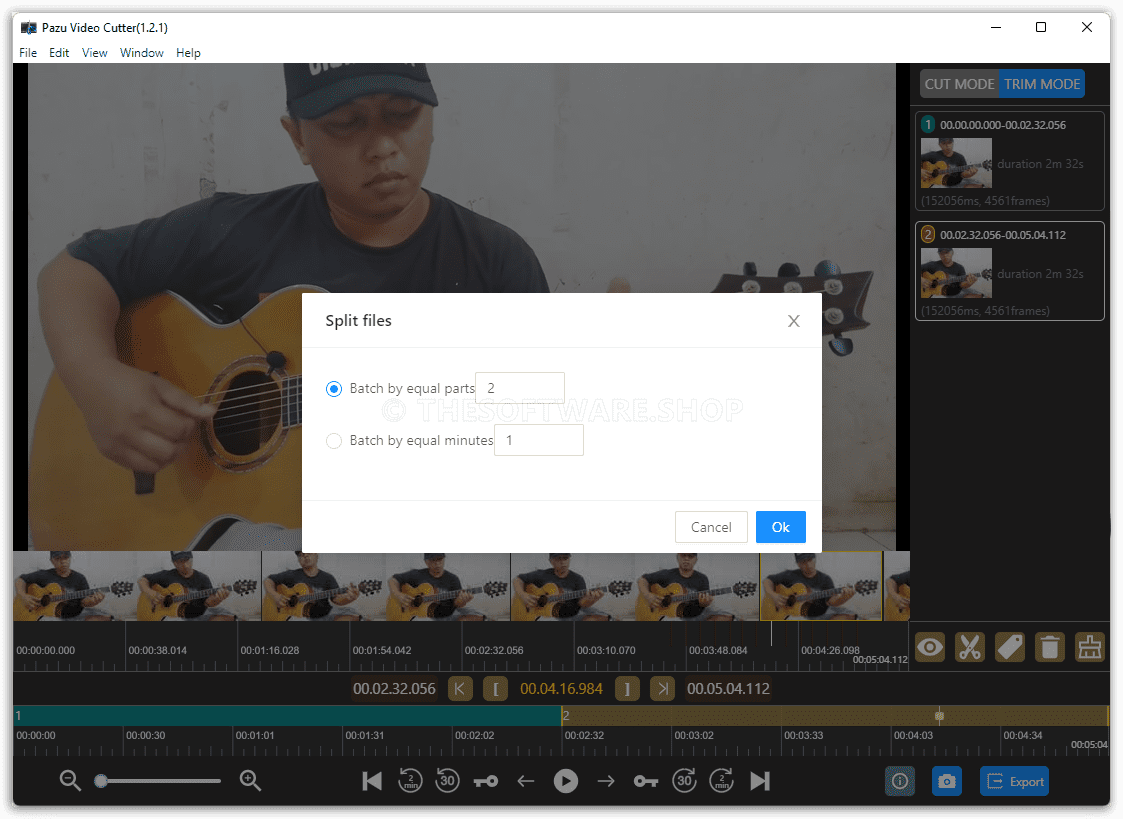Click the tag label icon
The image size is (1123, 819).
(x=1010, y=648)
